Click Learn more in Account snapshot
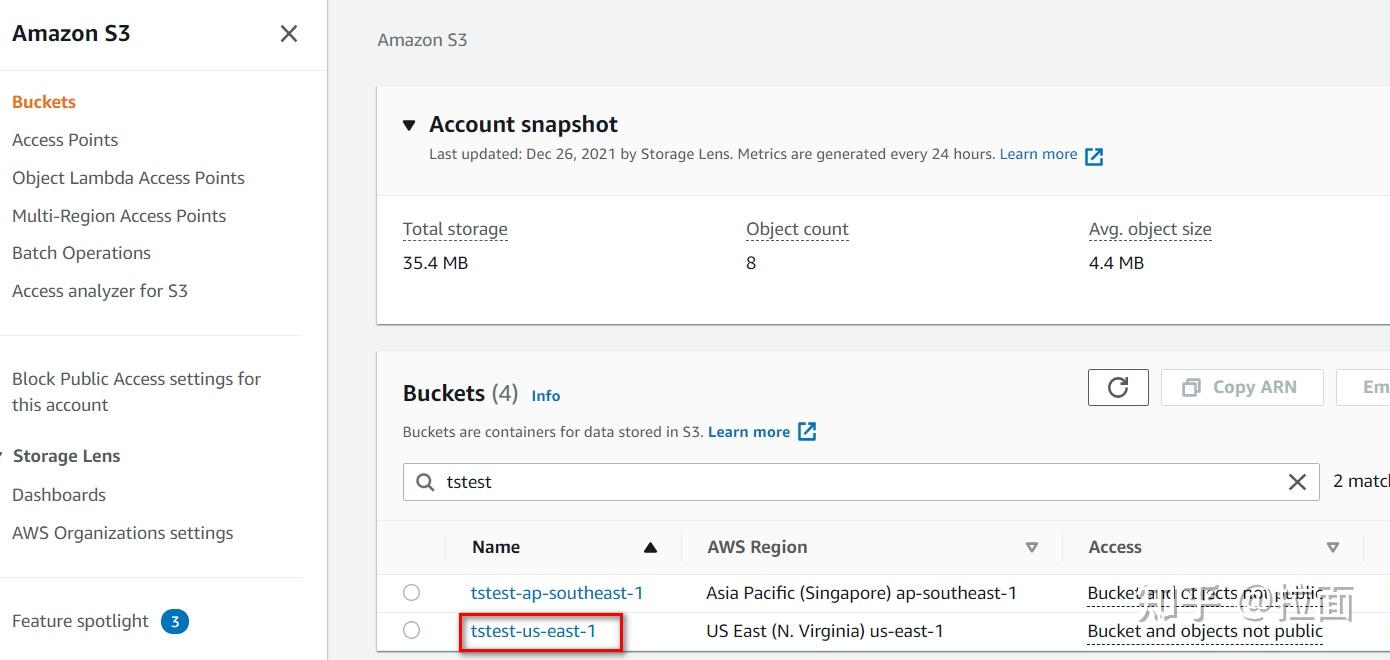 pos(1038,154)
